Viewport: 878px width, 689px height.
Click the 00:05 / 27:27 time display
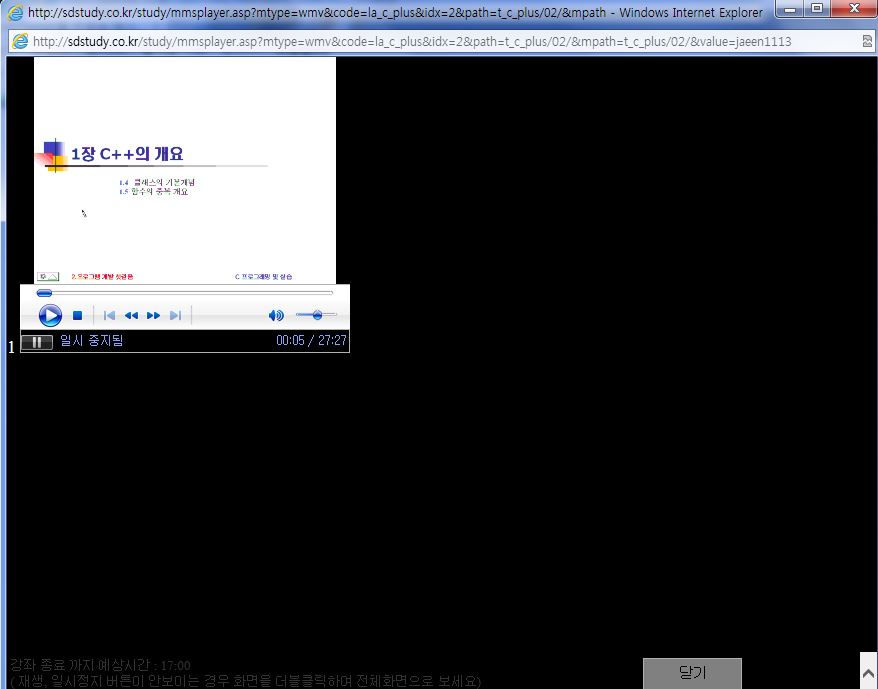point(311,341)
